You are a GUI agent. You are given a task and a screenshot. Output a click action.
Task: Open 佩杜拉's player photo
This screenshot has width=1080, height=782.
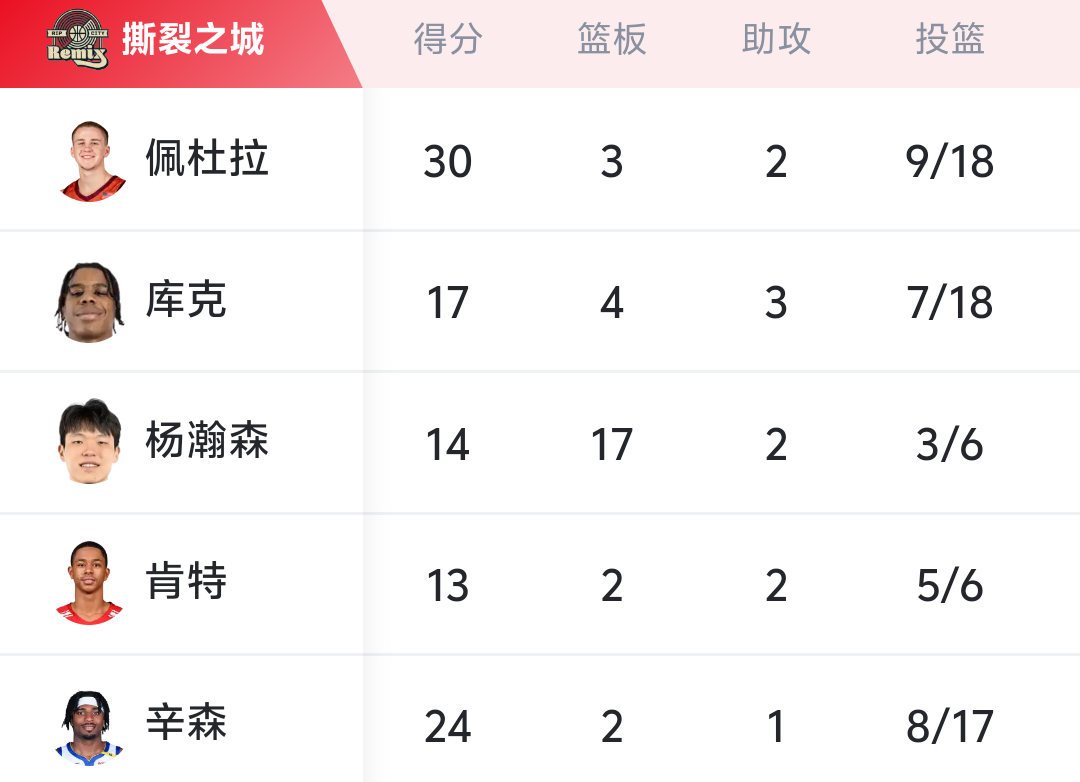[90, 158]
